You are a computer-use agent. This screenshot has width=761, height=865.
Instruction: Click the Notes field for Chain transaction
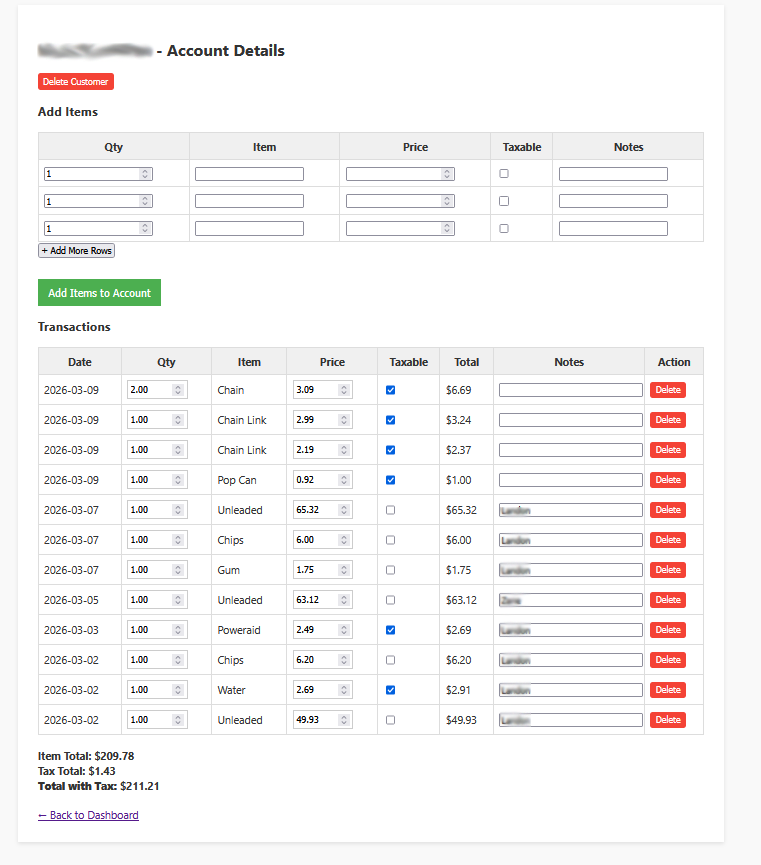click(x=570, y=390)
